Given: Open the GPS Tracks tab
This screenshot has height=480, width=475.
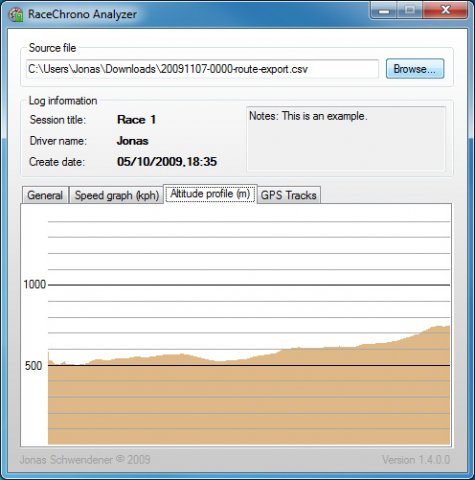Looking at the screenshot, I should tap(289, 195).
